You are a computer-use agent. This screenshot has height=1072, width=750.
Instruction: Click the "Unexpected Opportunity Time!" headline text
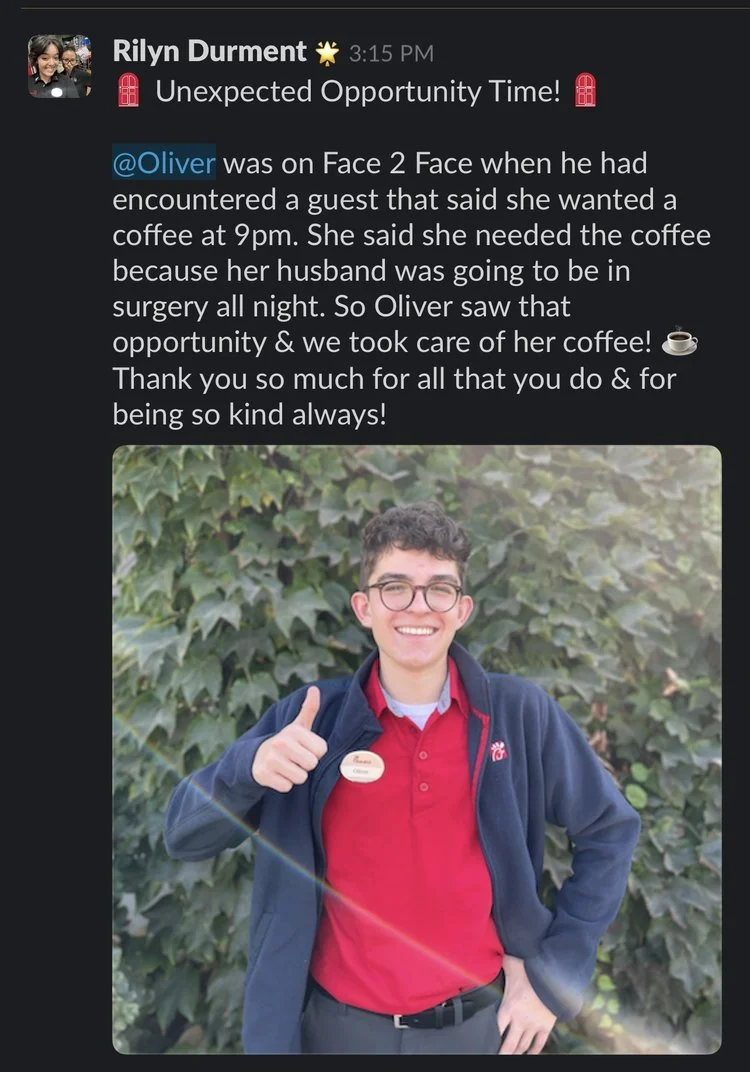pos(358,91)
